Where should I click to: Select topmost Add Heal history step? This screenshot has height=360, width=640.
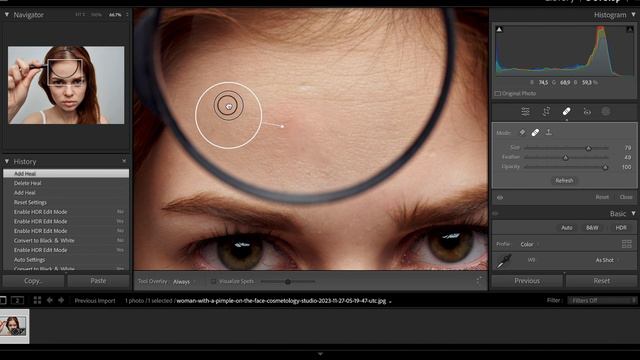pyautogui.click(x=66, y=173)
